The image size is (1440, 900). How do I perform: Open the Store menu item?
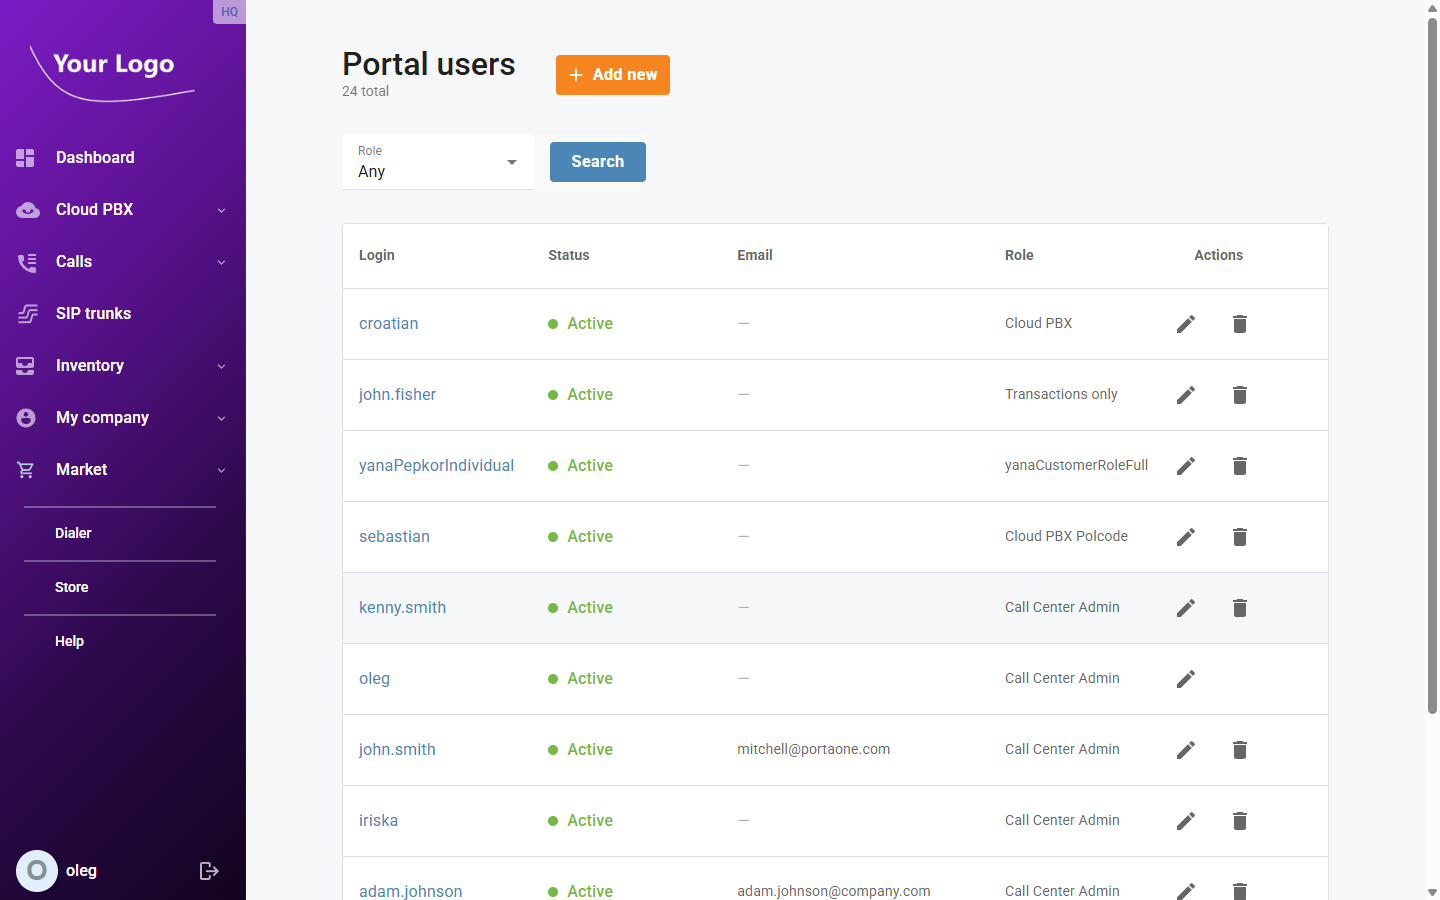70,586
